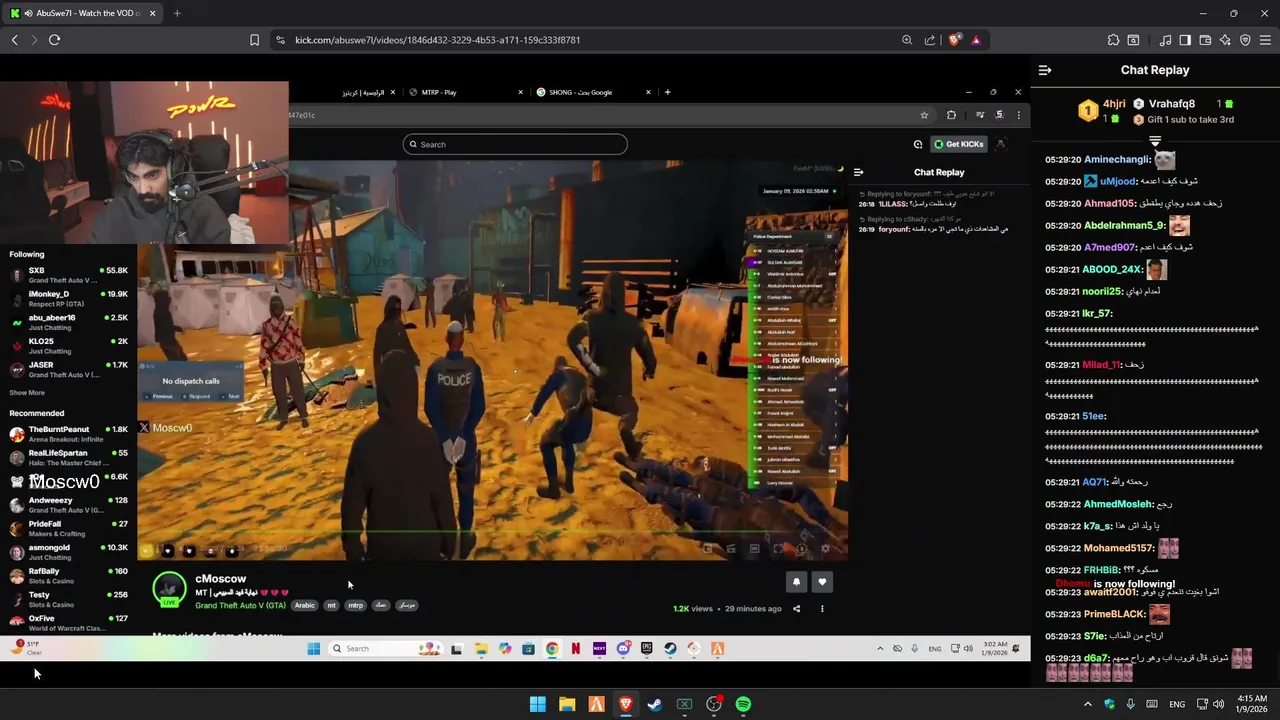Click the Windows Start button in taskbar

tap(537, 704)
